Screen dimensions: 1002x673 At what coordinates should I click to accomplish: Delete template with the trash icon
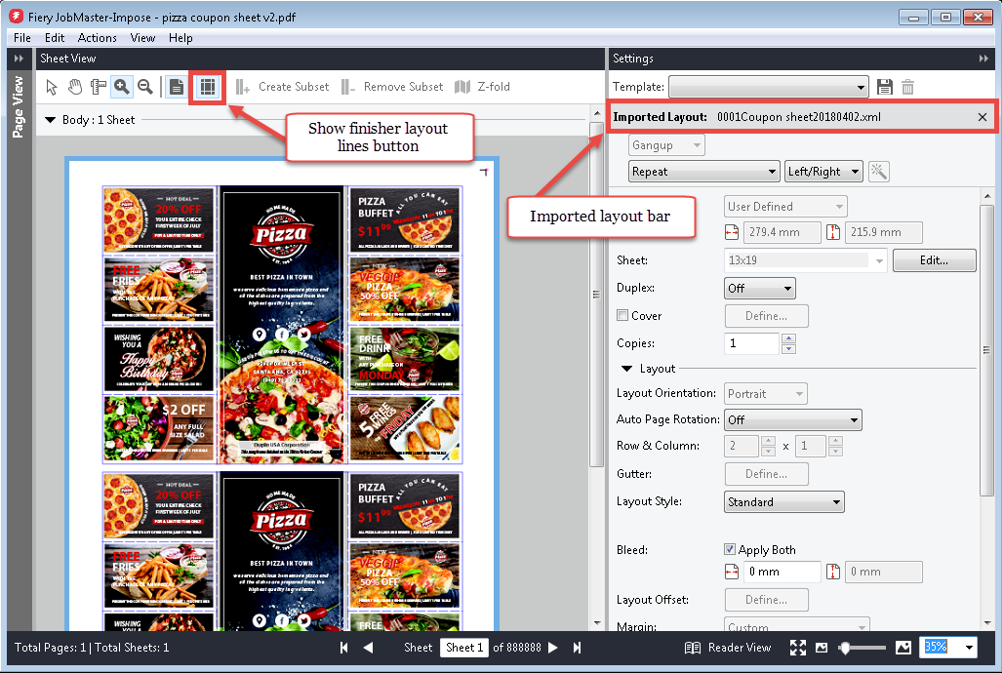(907, 87)
